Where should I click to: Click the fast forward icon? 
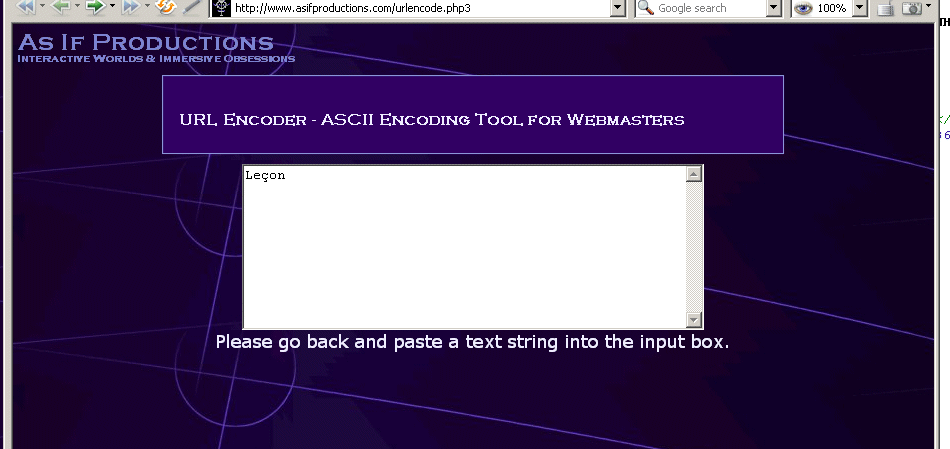tap(130, 7)
